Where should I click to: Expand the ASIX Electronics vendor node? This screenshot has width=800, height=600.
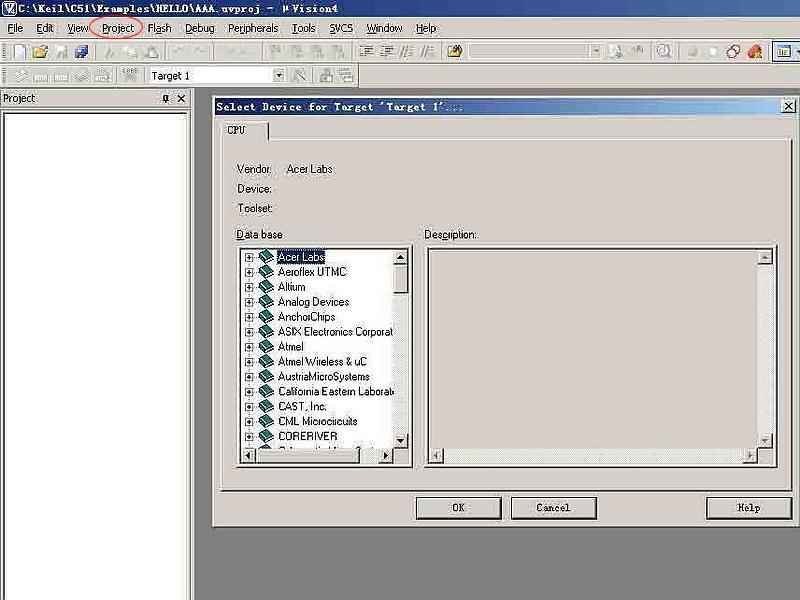pyautogui.click(x=249, y=332)
